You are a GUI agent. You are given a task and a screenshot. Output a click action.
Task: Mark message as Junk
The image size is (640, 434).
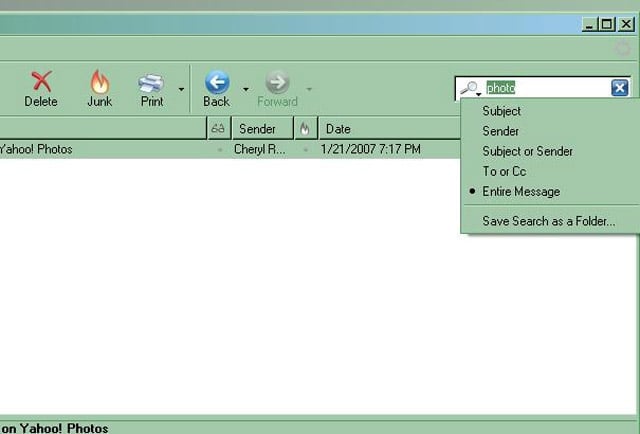coord(100,89)
